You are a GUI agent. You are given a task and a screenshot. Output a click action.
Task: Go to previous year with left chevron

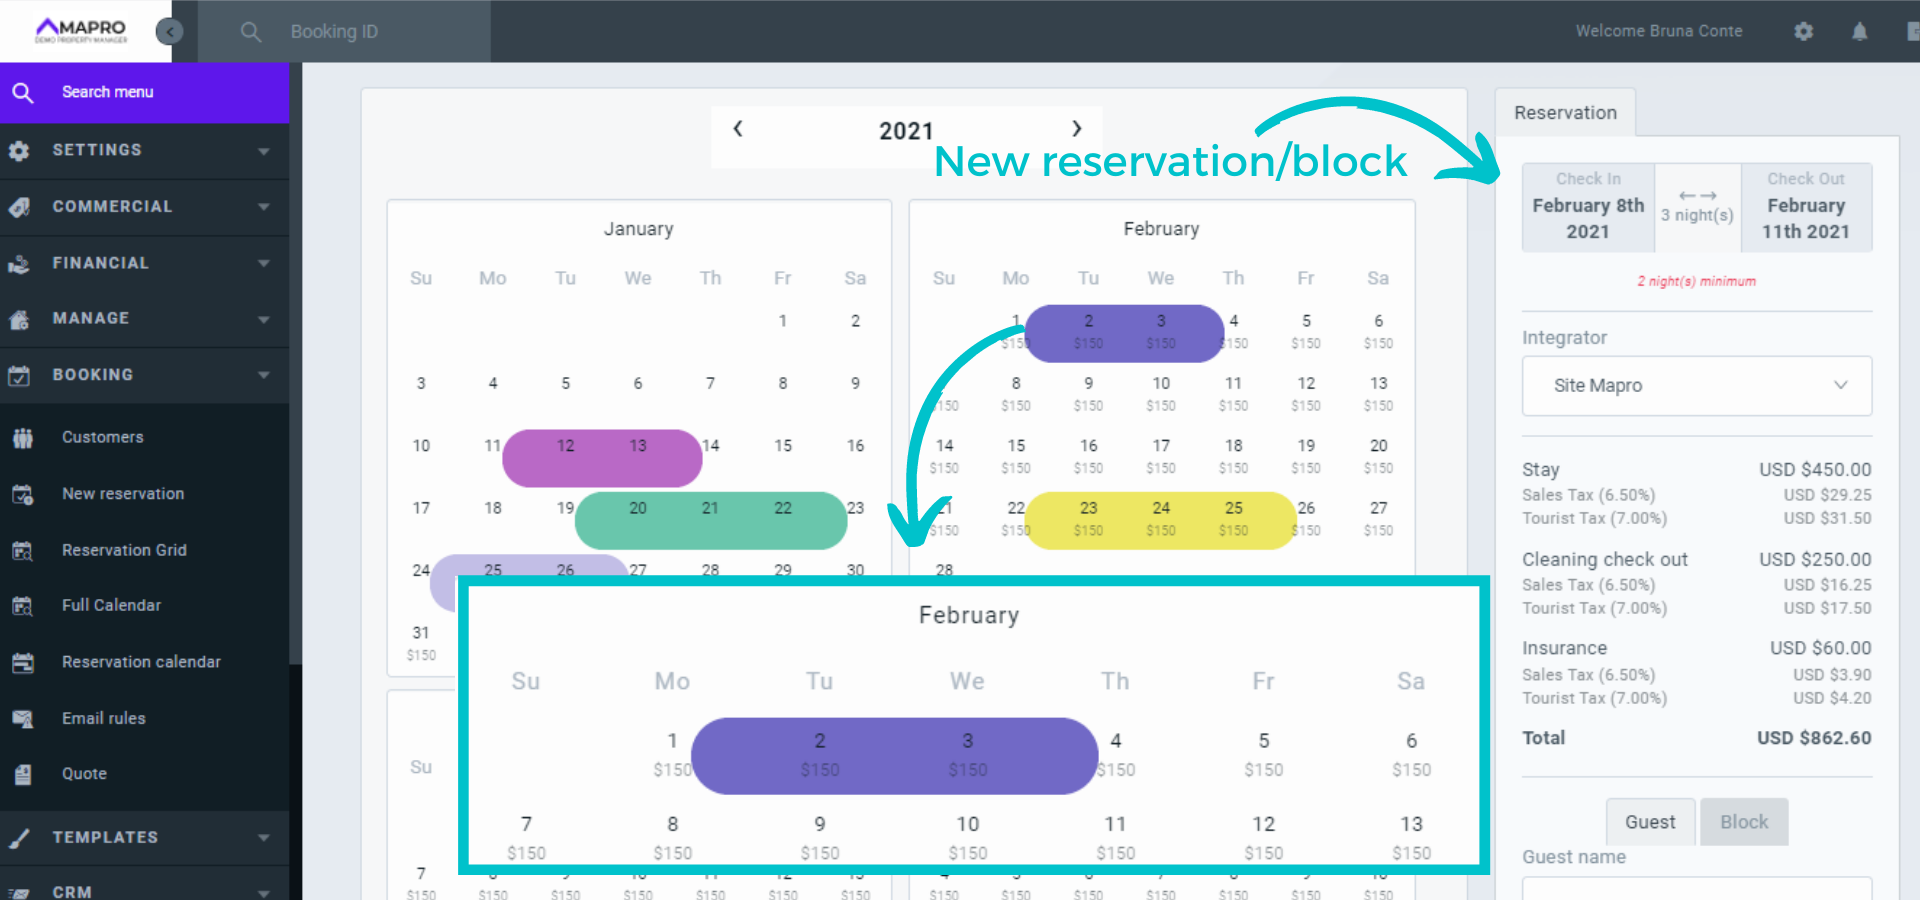pyautogui.click(x=738, y=129)
